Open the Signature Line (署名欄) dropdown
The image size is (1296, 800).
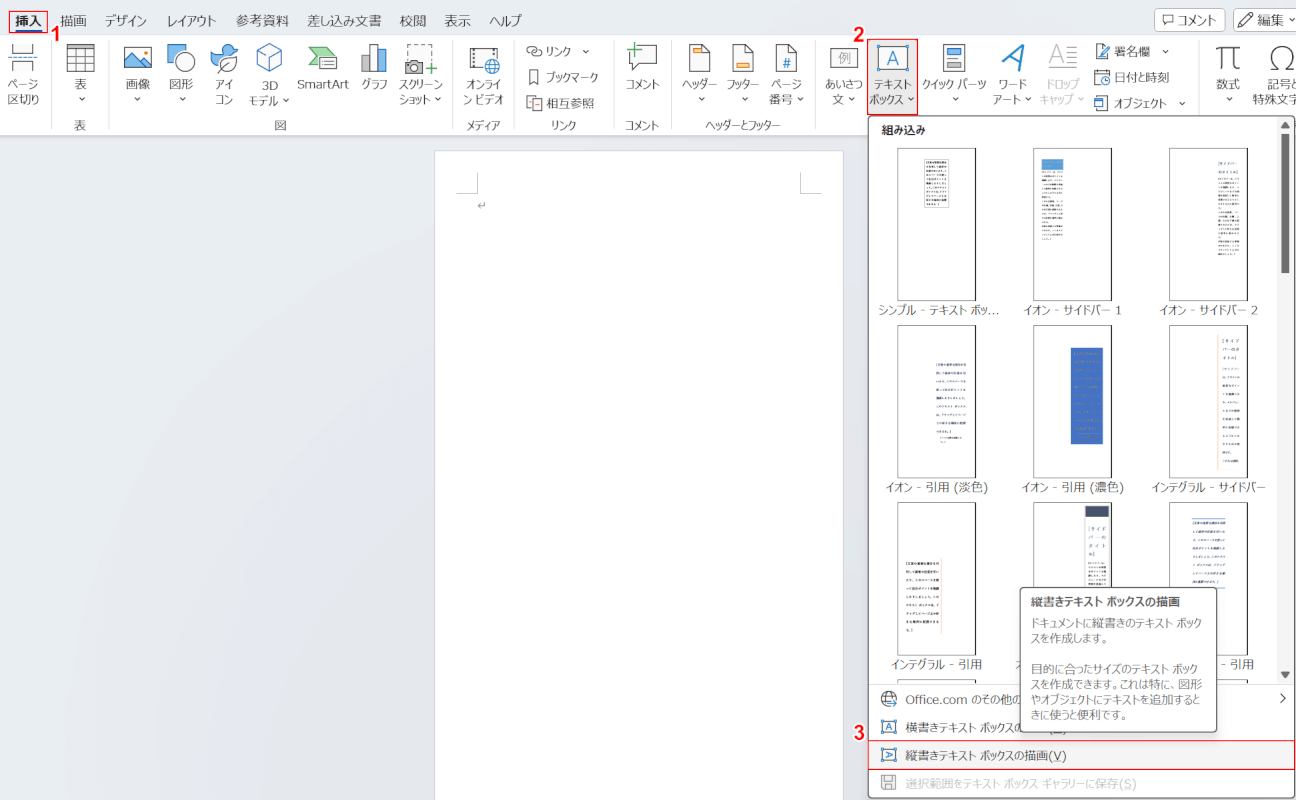point(1132,51)
